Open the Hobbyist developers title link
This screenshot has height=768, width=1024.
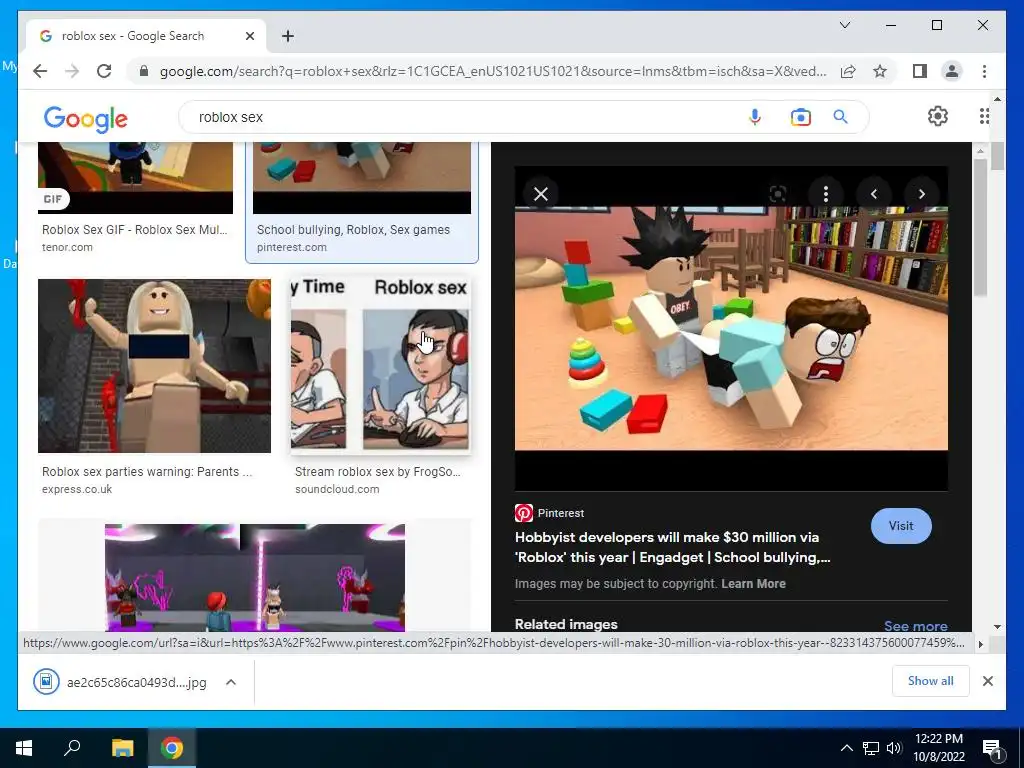pyautogui.click(x=673, y=547)
